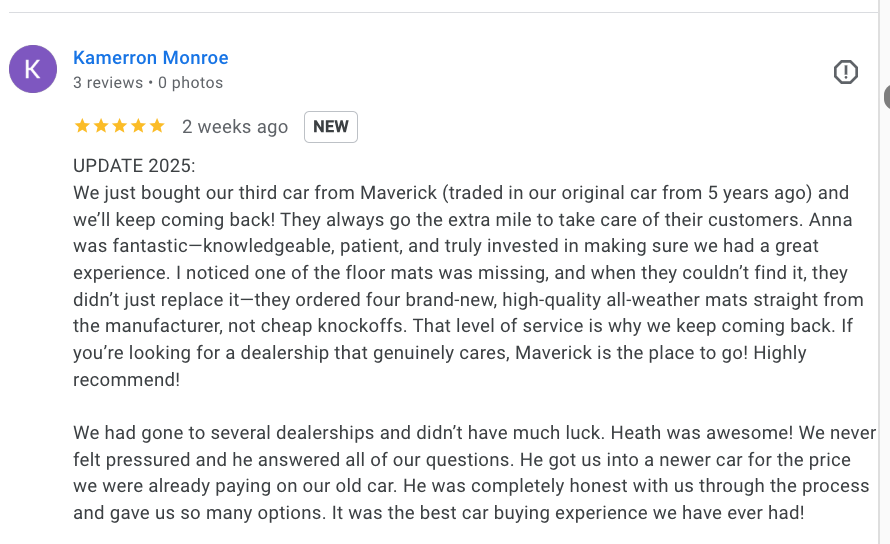Click the fourth yellow rating star
This screenshot has width=890, height=544.
(x=138, y=126)
